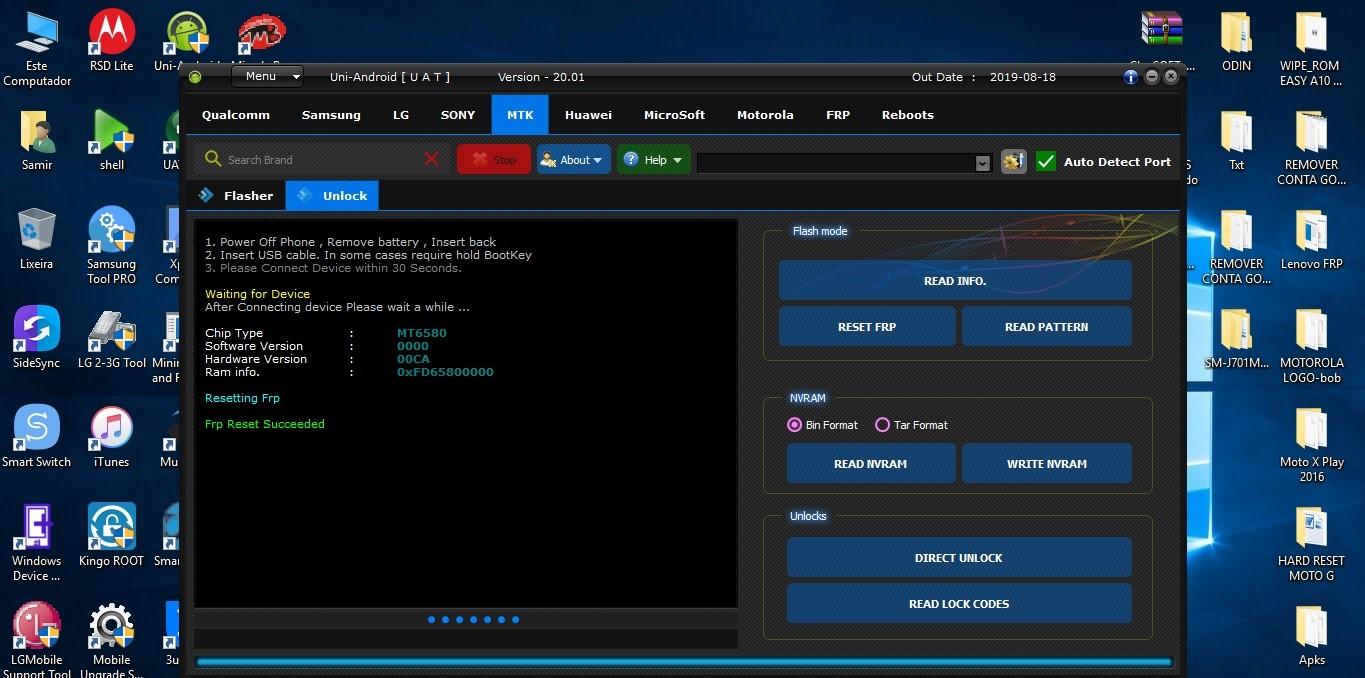1365x678 pixels.
Task: Open the FRP tab
Action: click(838, 115)
